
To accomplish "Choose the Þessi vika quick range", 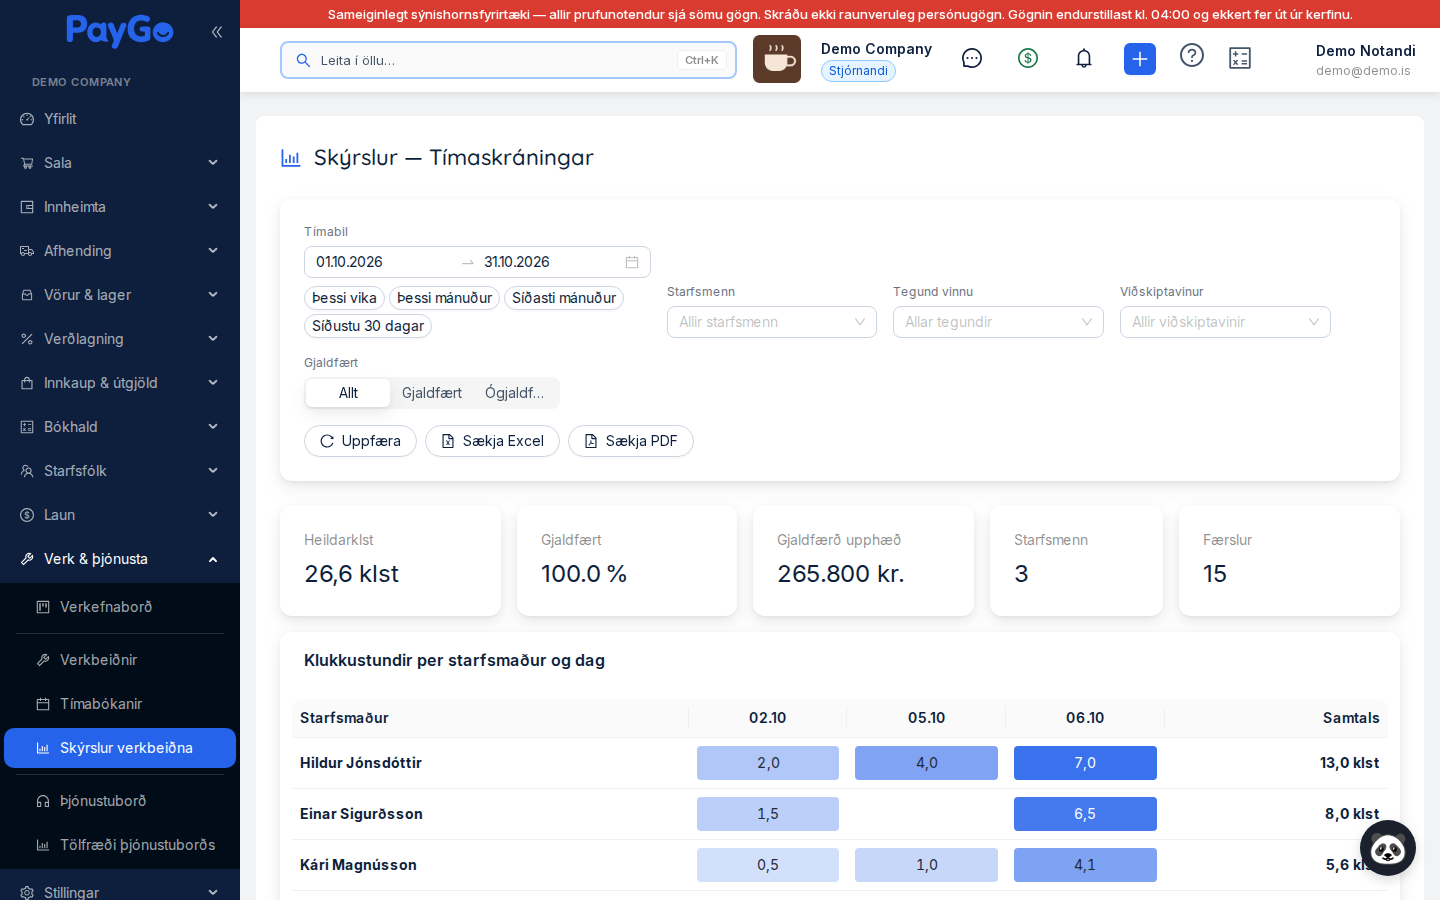I will point(345,298).
